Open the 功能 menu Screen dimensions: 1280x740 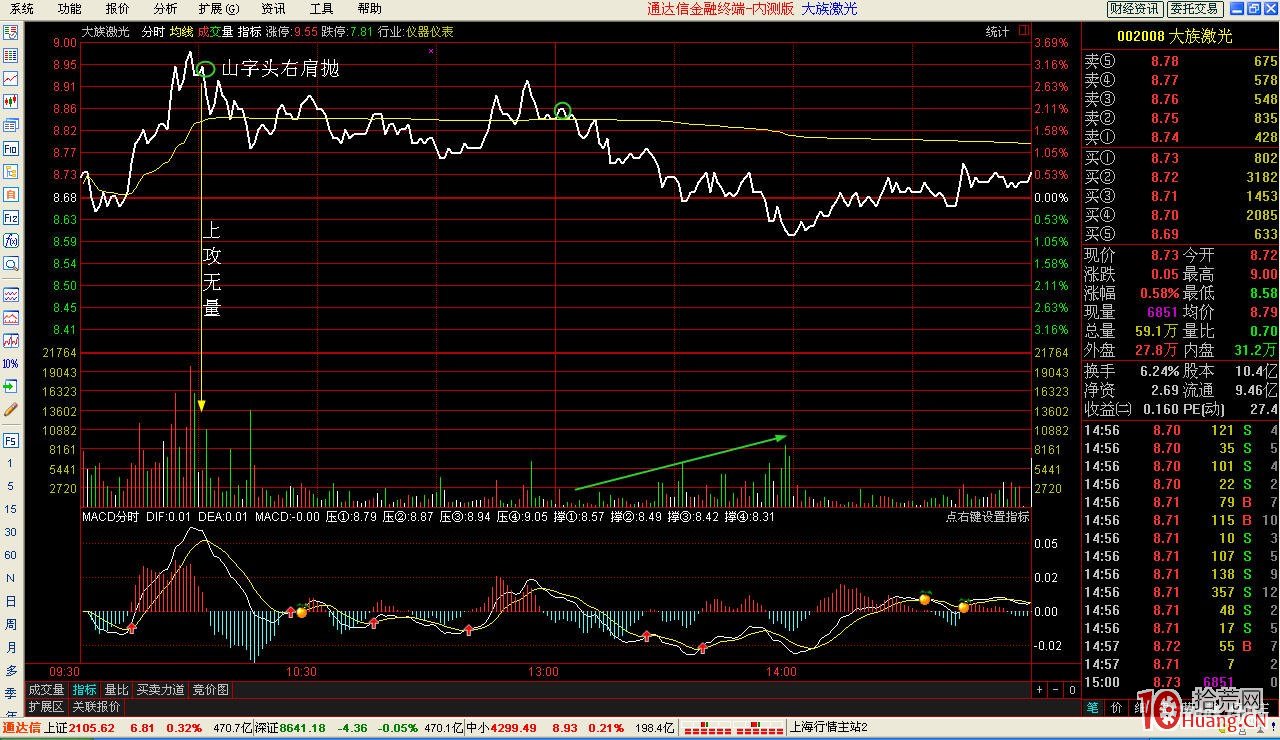[69, 9]
